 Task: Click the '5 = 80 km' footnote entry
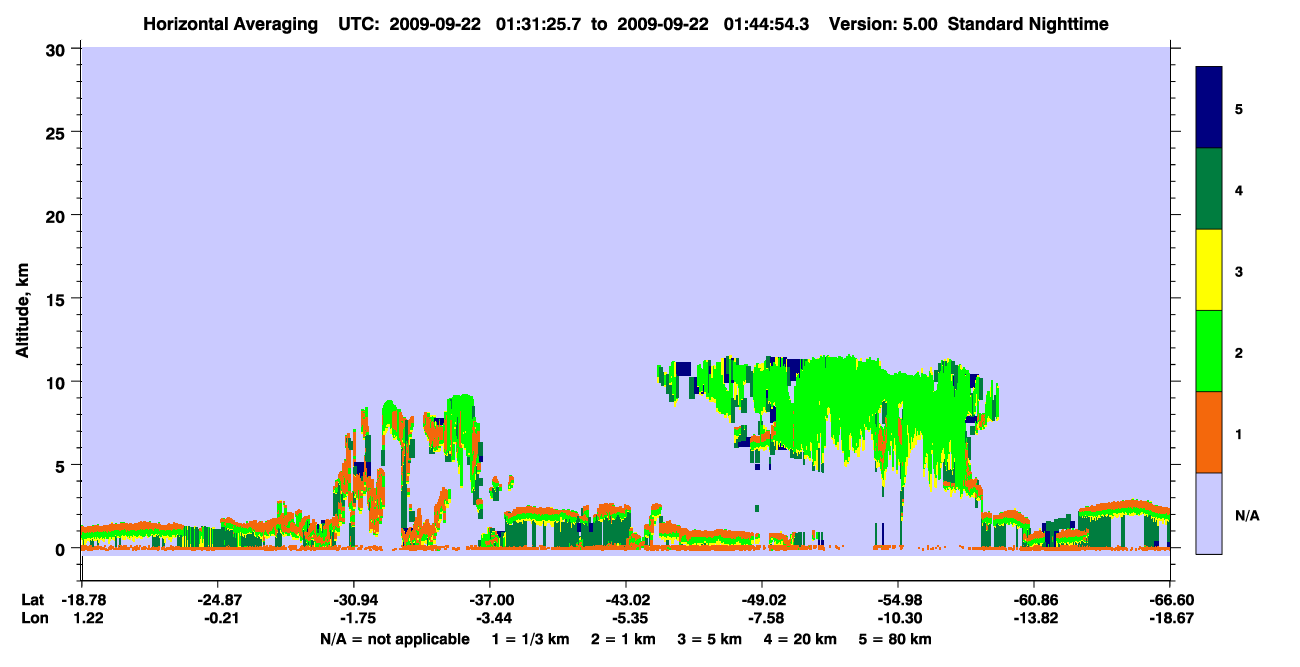coord(895,639)
